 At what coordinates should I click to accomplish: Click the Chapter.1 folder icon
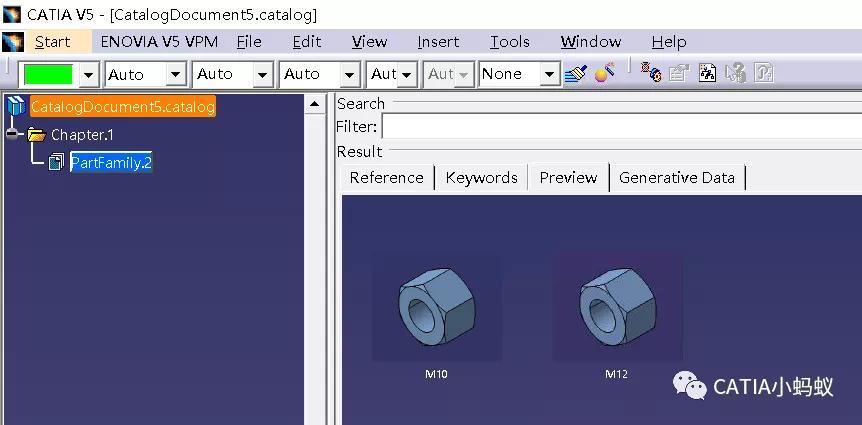click(37, 135)
